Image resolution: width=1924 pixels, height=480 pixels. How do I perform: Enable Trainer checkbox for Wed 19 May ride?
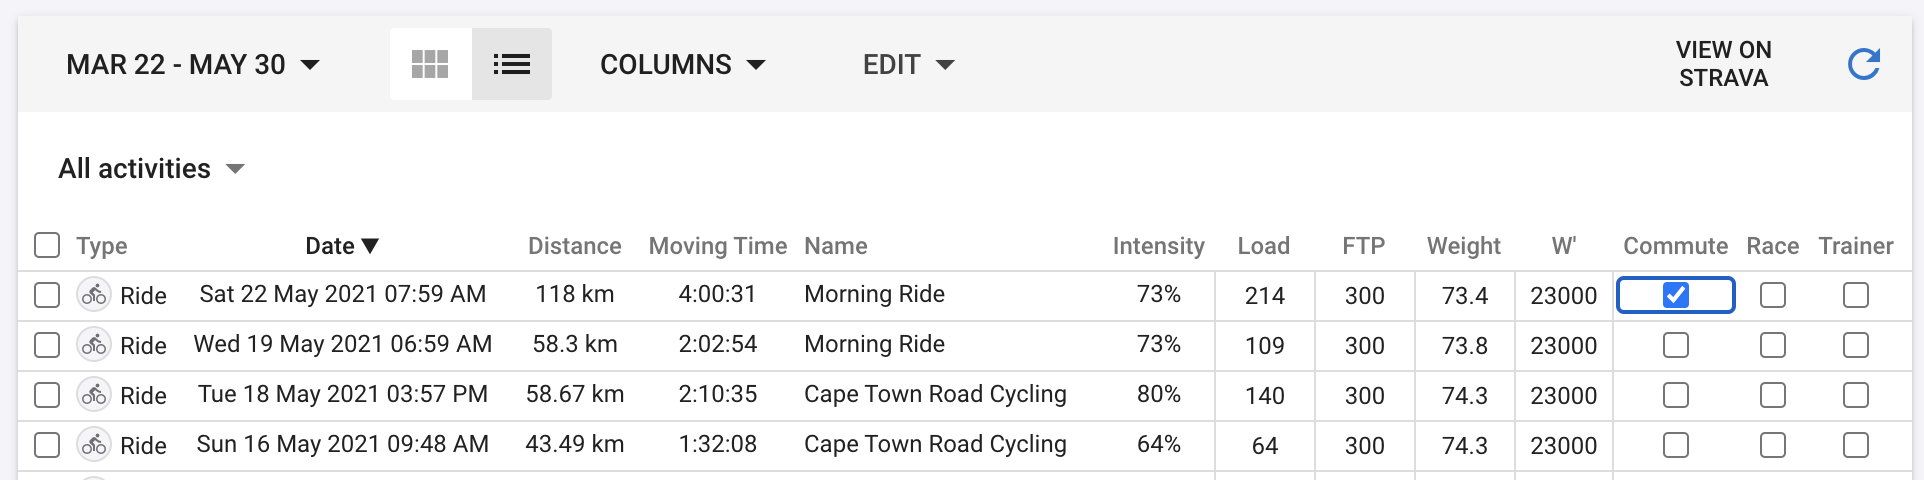tap(1856, 345)
